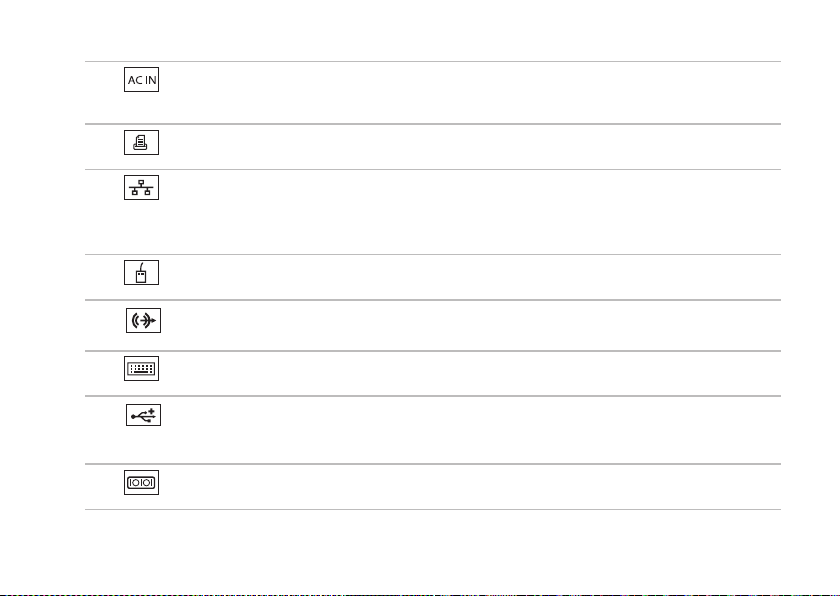840x596 pixels.
Task: Click the blank cell left of network icon
Action: click(103, 212)
